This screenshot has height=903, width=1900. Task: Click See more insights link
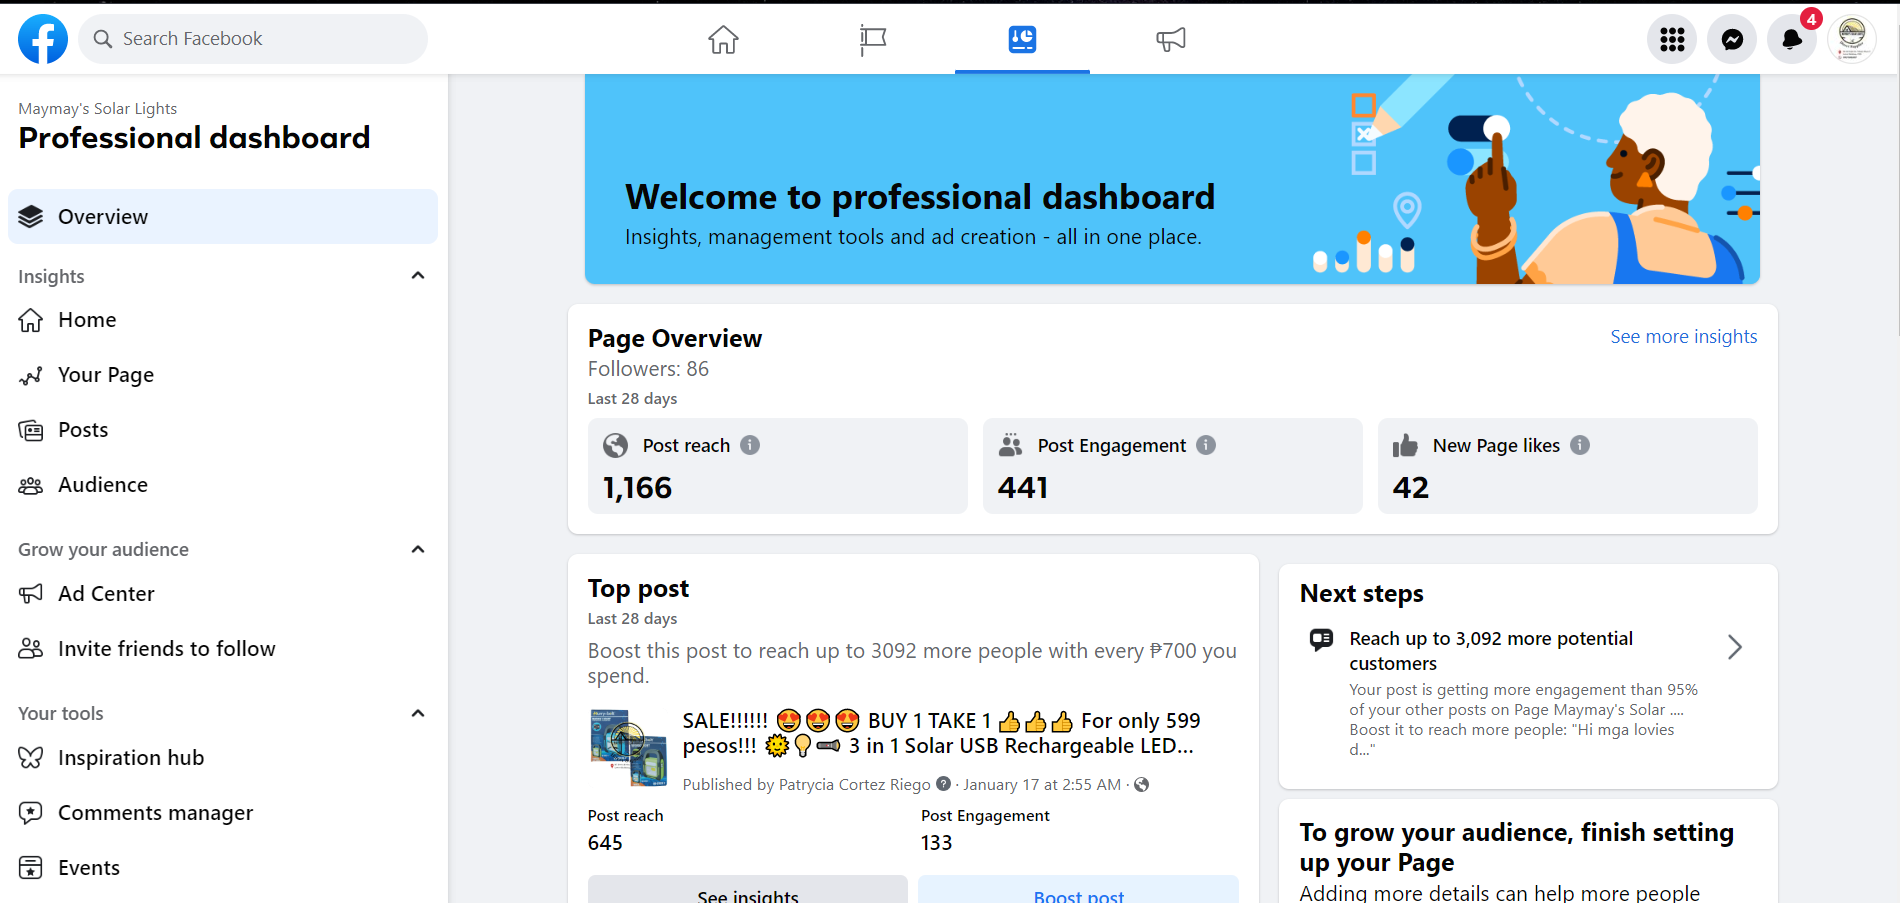pos(1683,337)
